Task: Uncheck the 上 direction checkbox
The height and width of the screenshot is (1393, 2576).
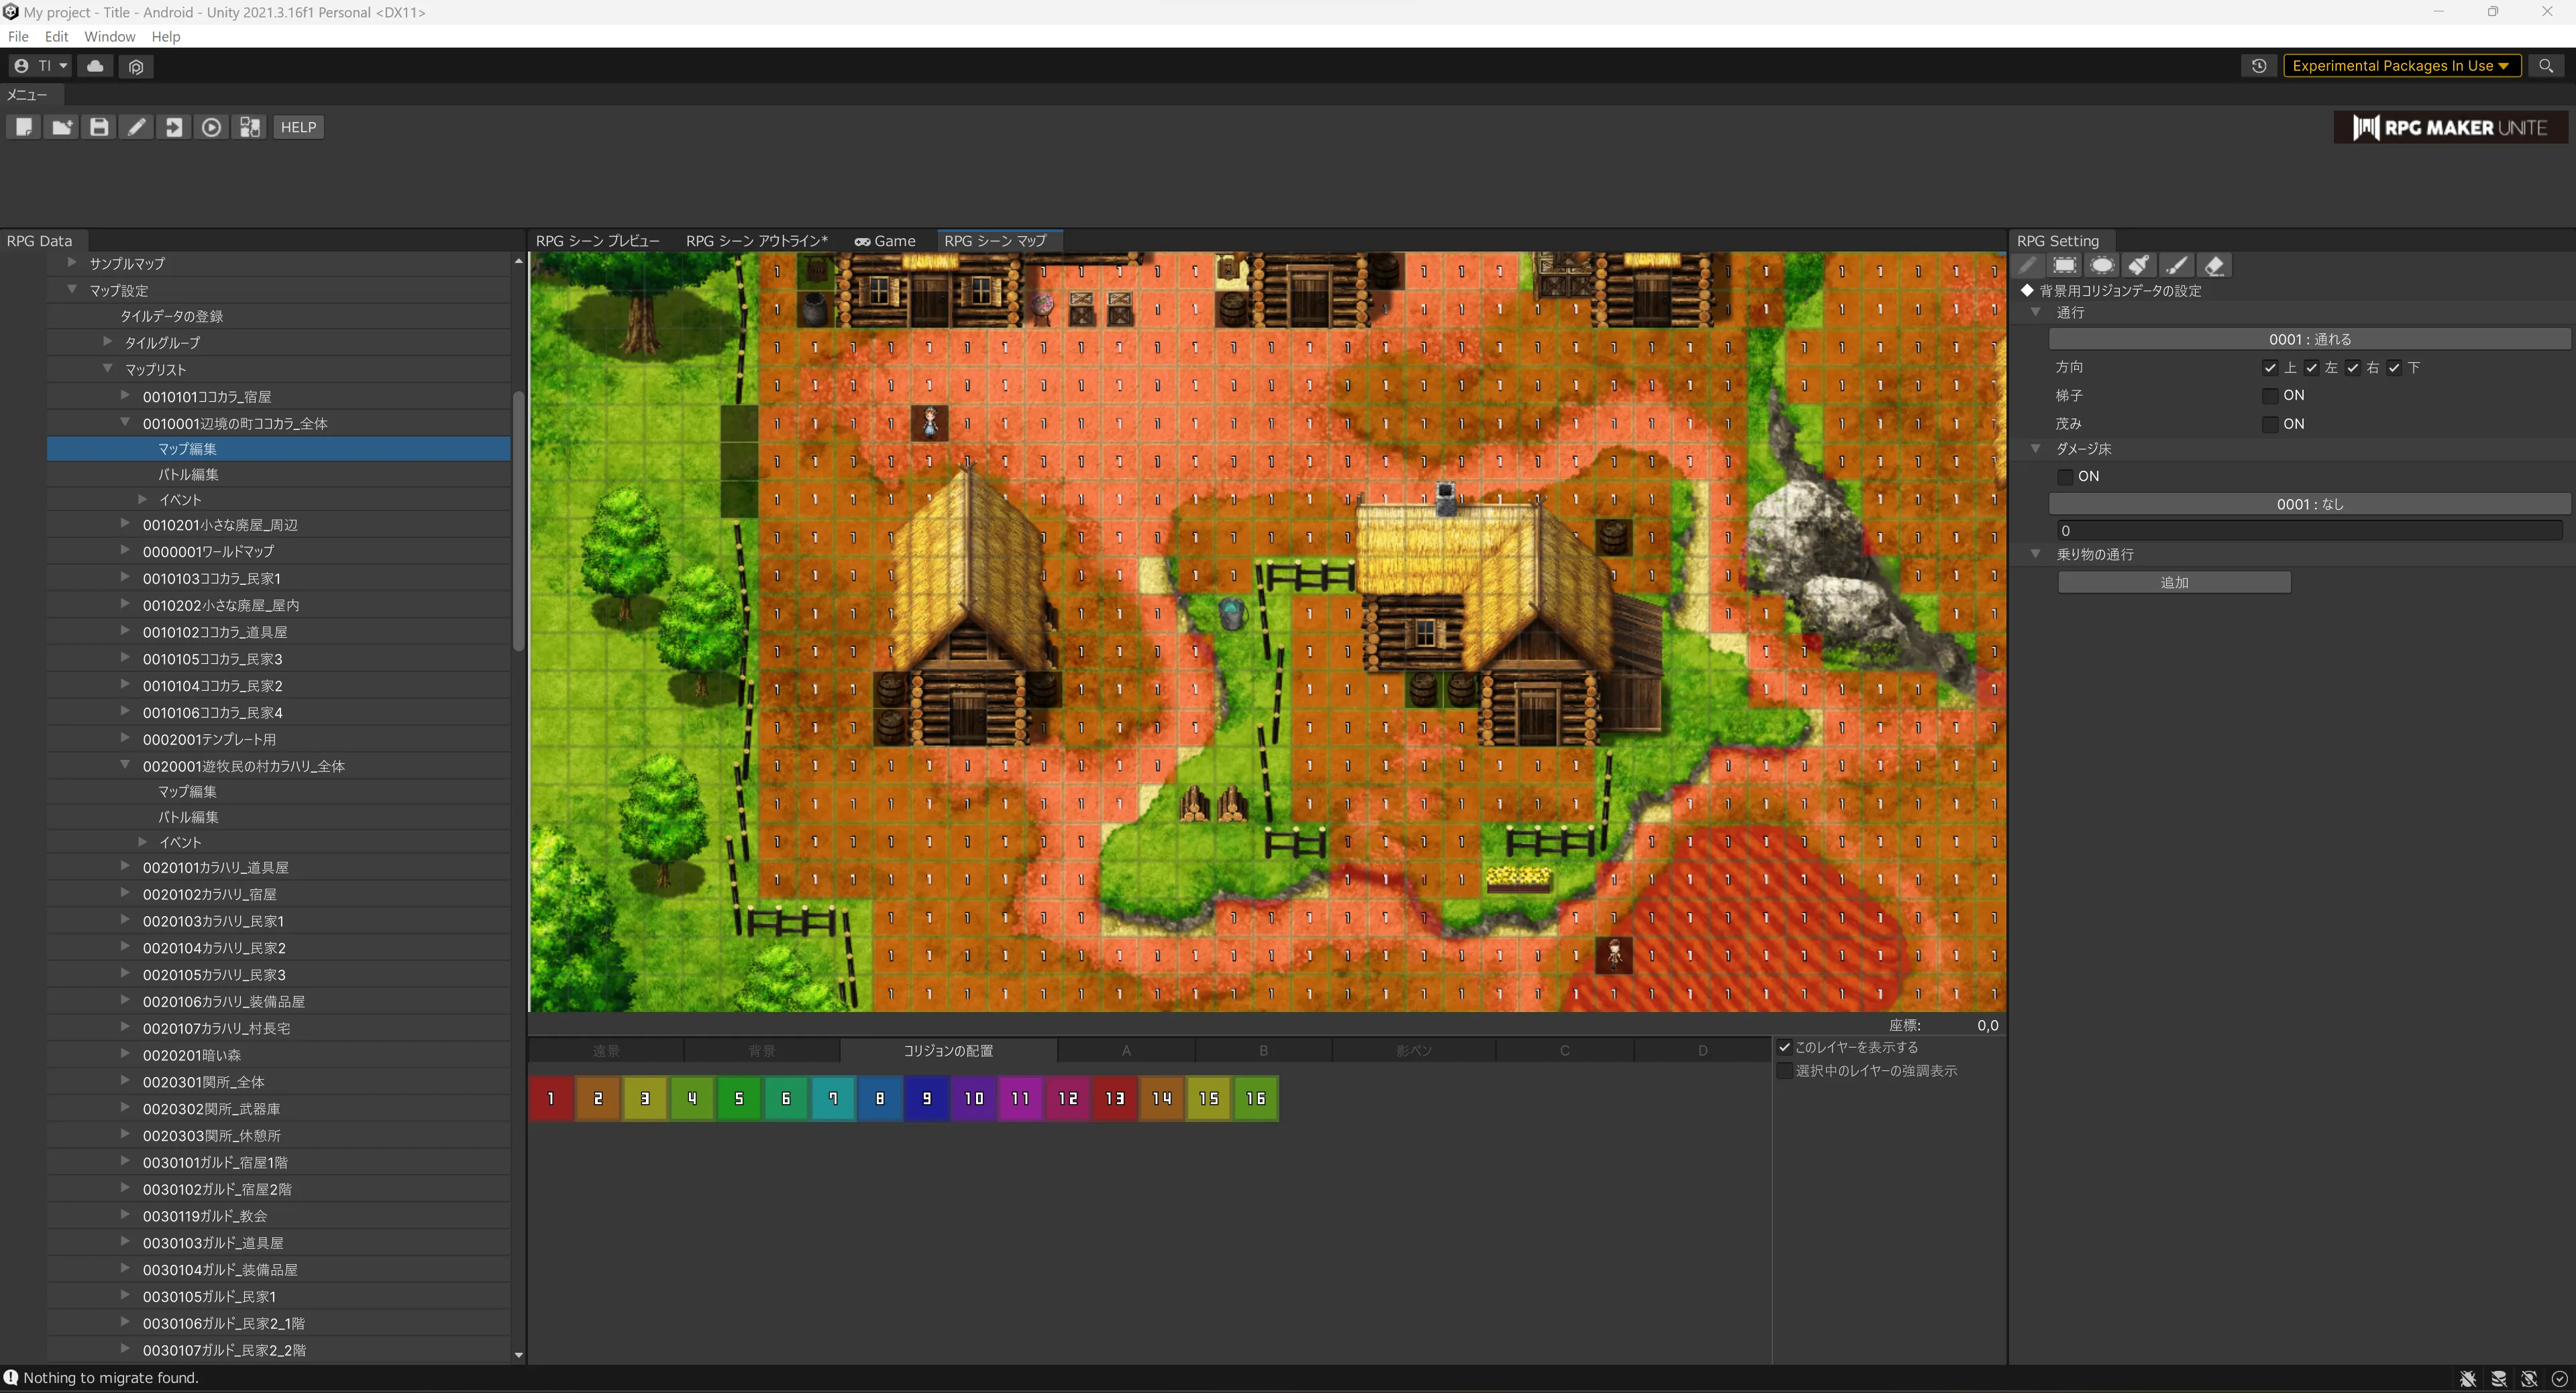Action: pyautogui.click(x=2270, y=368)
